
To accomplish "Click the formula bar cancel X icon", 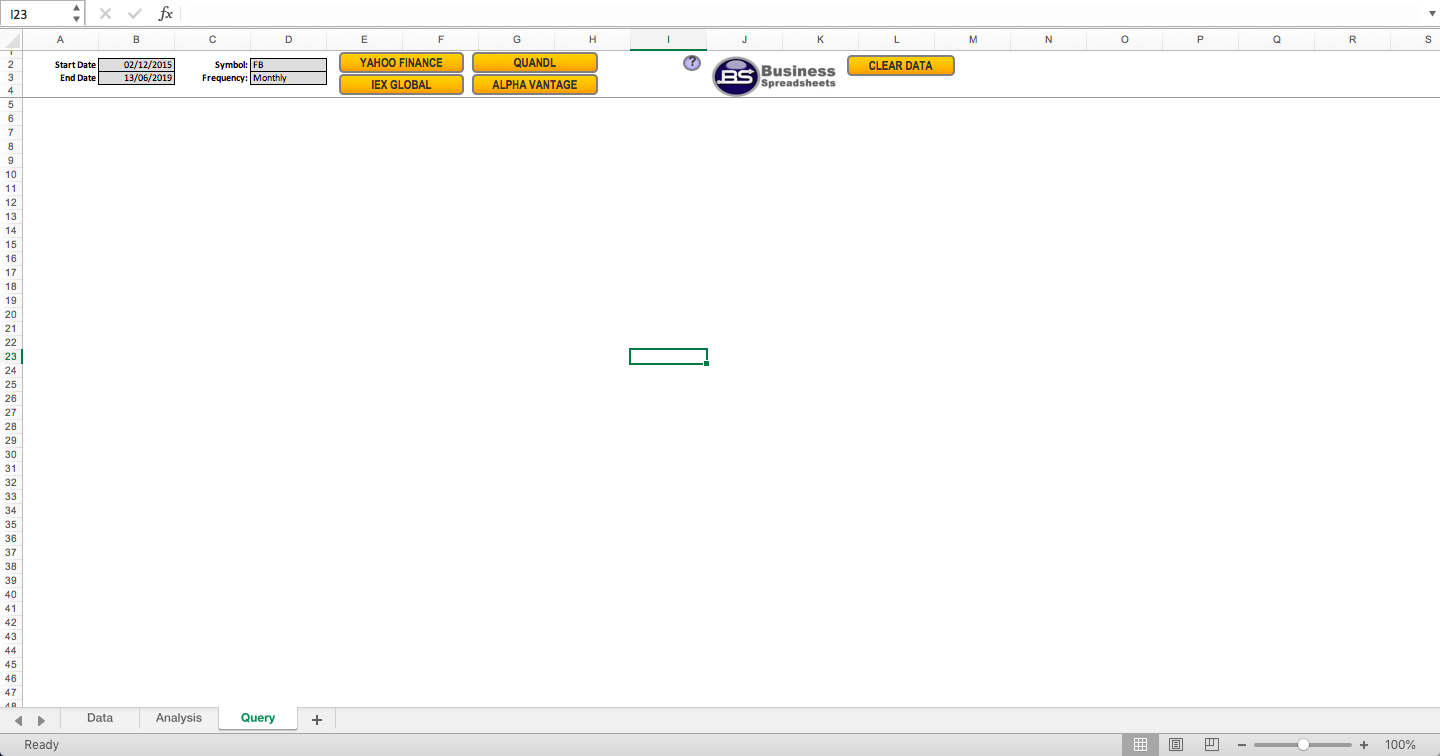I will (105, 14).
